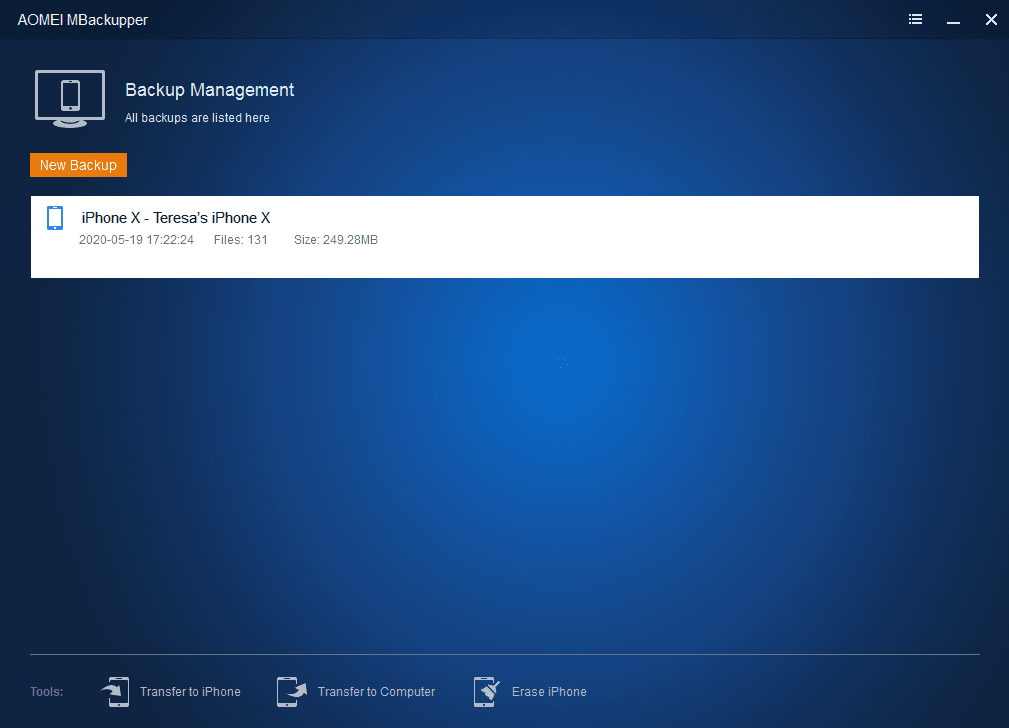Click the Transfer to Computer icon
This screenshot has width=1009, height=728.
click(292, 692)
